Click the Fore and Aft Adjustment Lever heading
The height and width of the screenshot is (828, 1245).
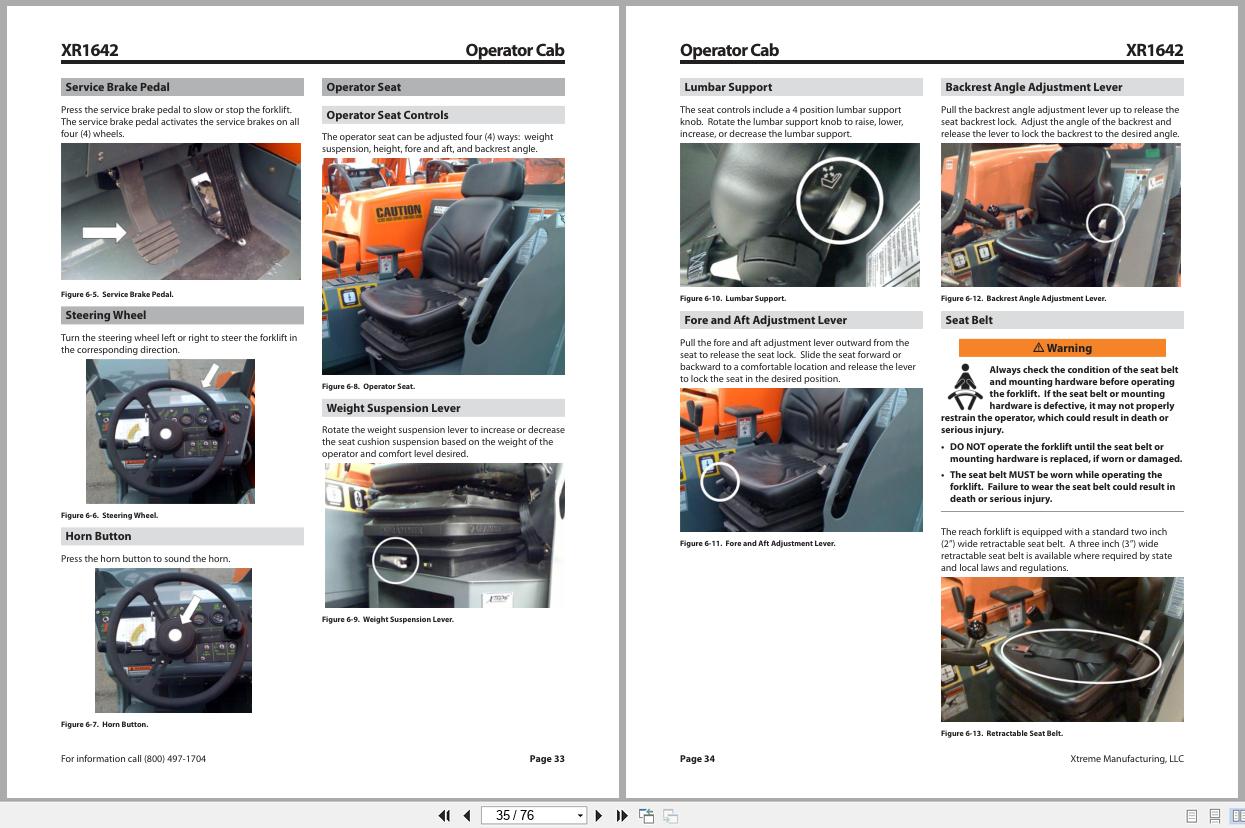(x=801, y=320)
